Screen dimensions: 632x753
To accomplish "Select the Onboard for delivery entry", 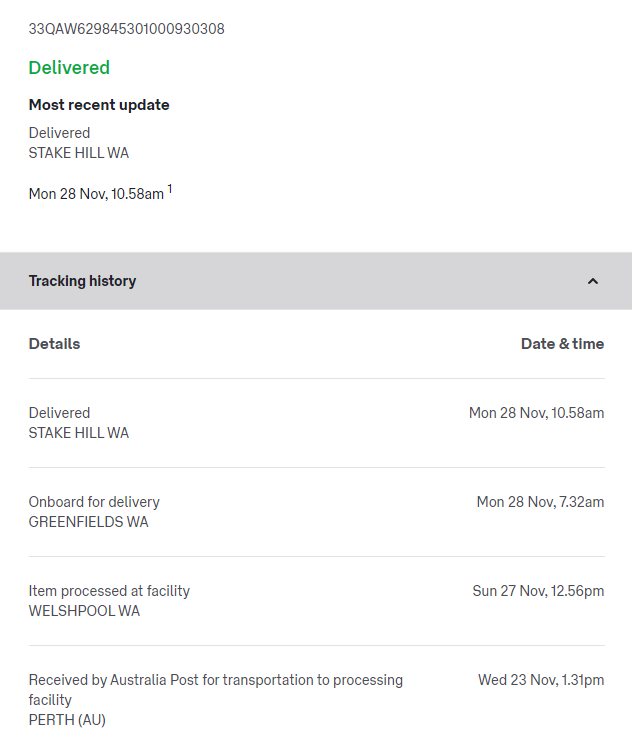I will 94,502.
